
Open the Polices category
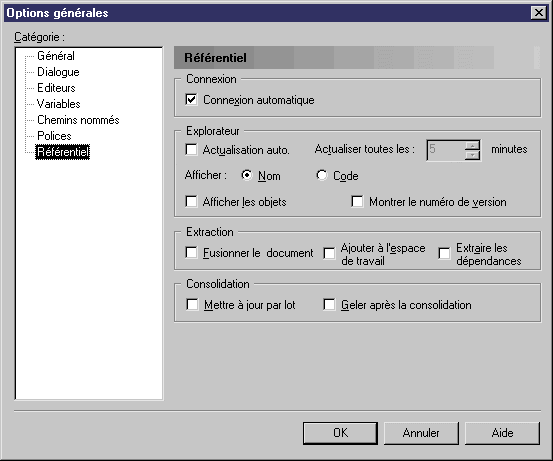point(54,136)
